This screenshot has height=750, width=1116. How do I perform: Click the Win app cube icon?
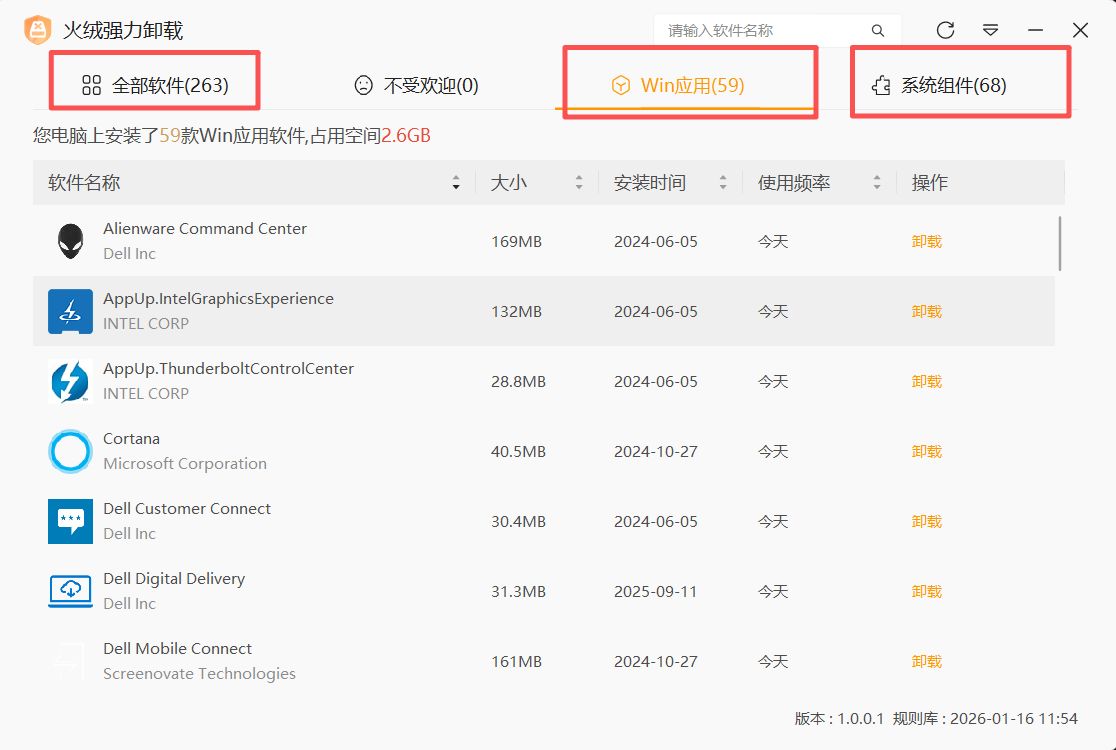[x=621, y=85]
